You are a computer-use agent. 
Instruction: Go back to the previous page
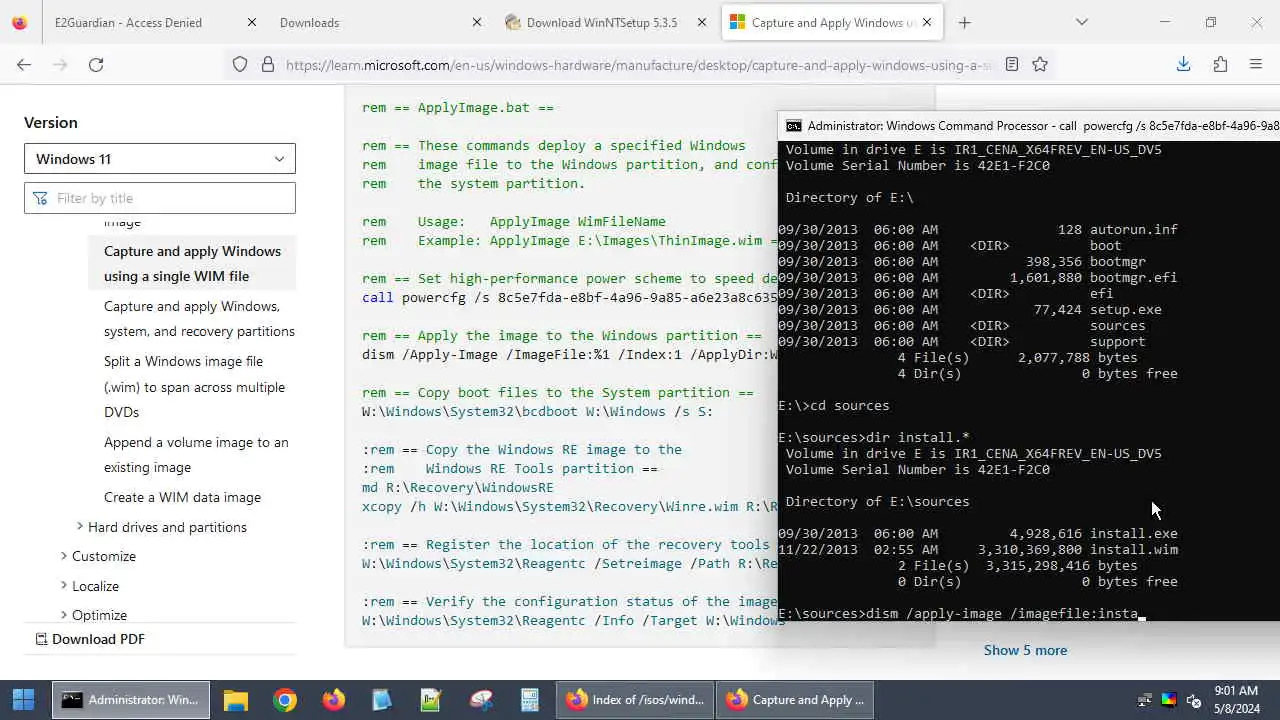[x=24, y=64]
